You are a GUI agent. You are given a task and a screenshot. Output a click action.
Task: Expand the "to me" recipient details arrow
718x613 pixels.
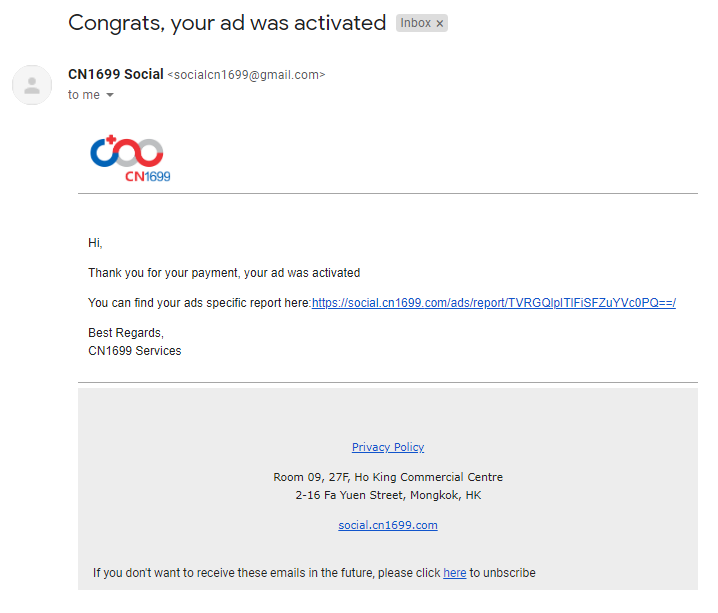point(110,95)
